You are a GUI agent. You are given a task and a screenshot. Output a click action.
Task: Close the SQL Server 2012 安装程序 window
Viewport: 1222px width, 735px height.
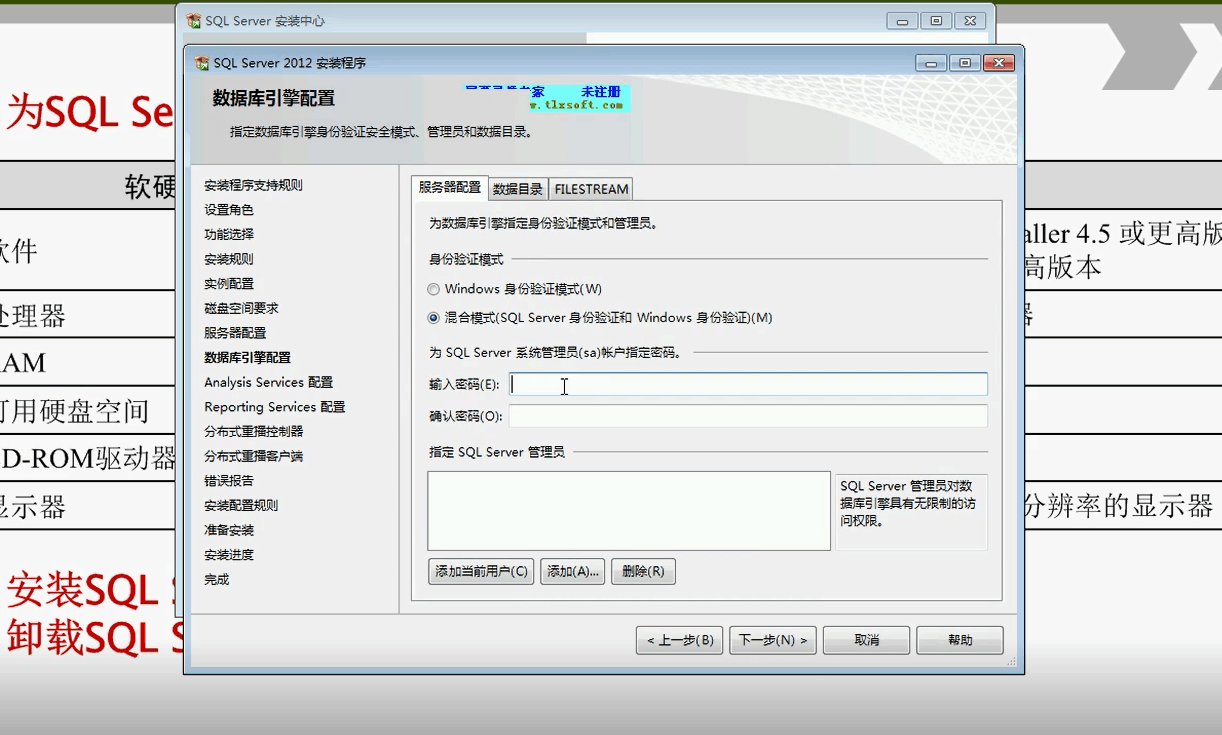[998, 63]
